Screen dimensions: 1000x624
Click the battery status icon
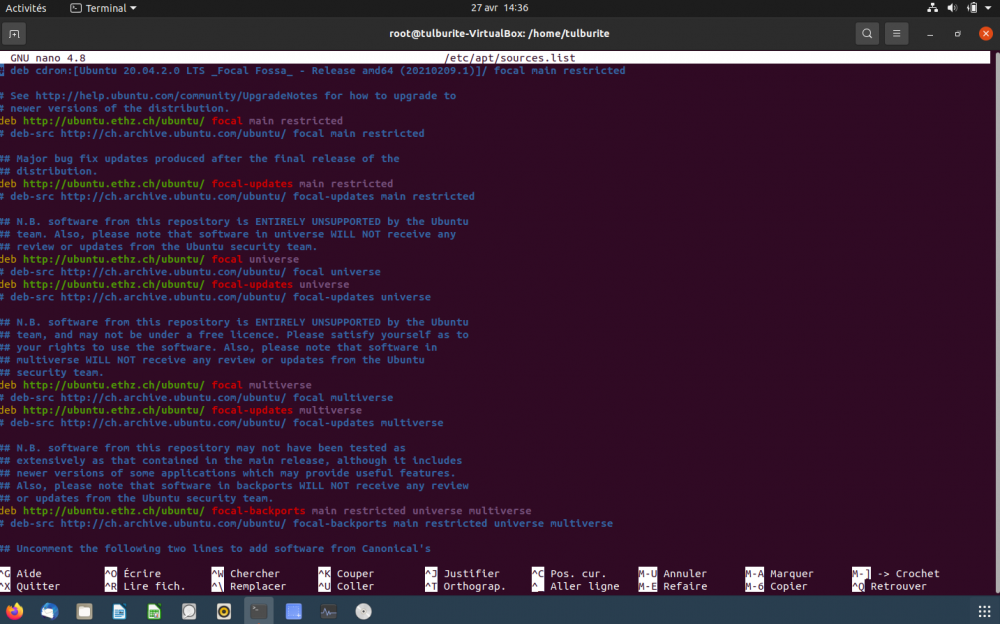point(971,8)
